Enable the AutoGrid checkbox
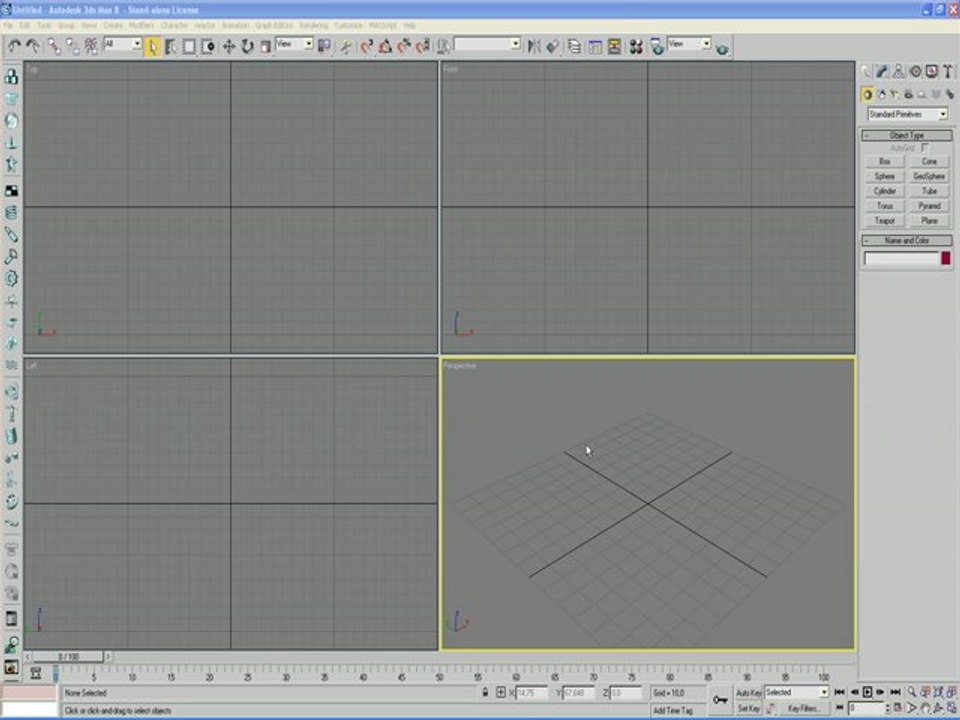960x720 pixels. click(924, 148)
